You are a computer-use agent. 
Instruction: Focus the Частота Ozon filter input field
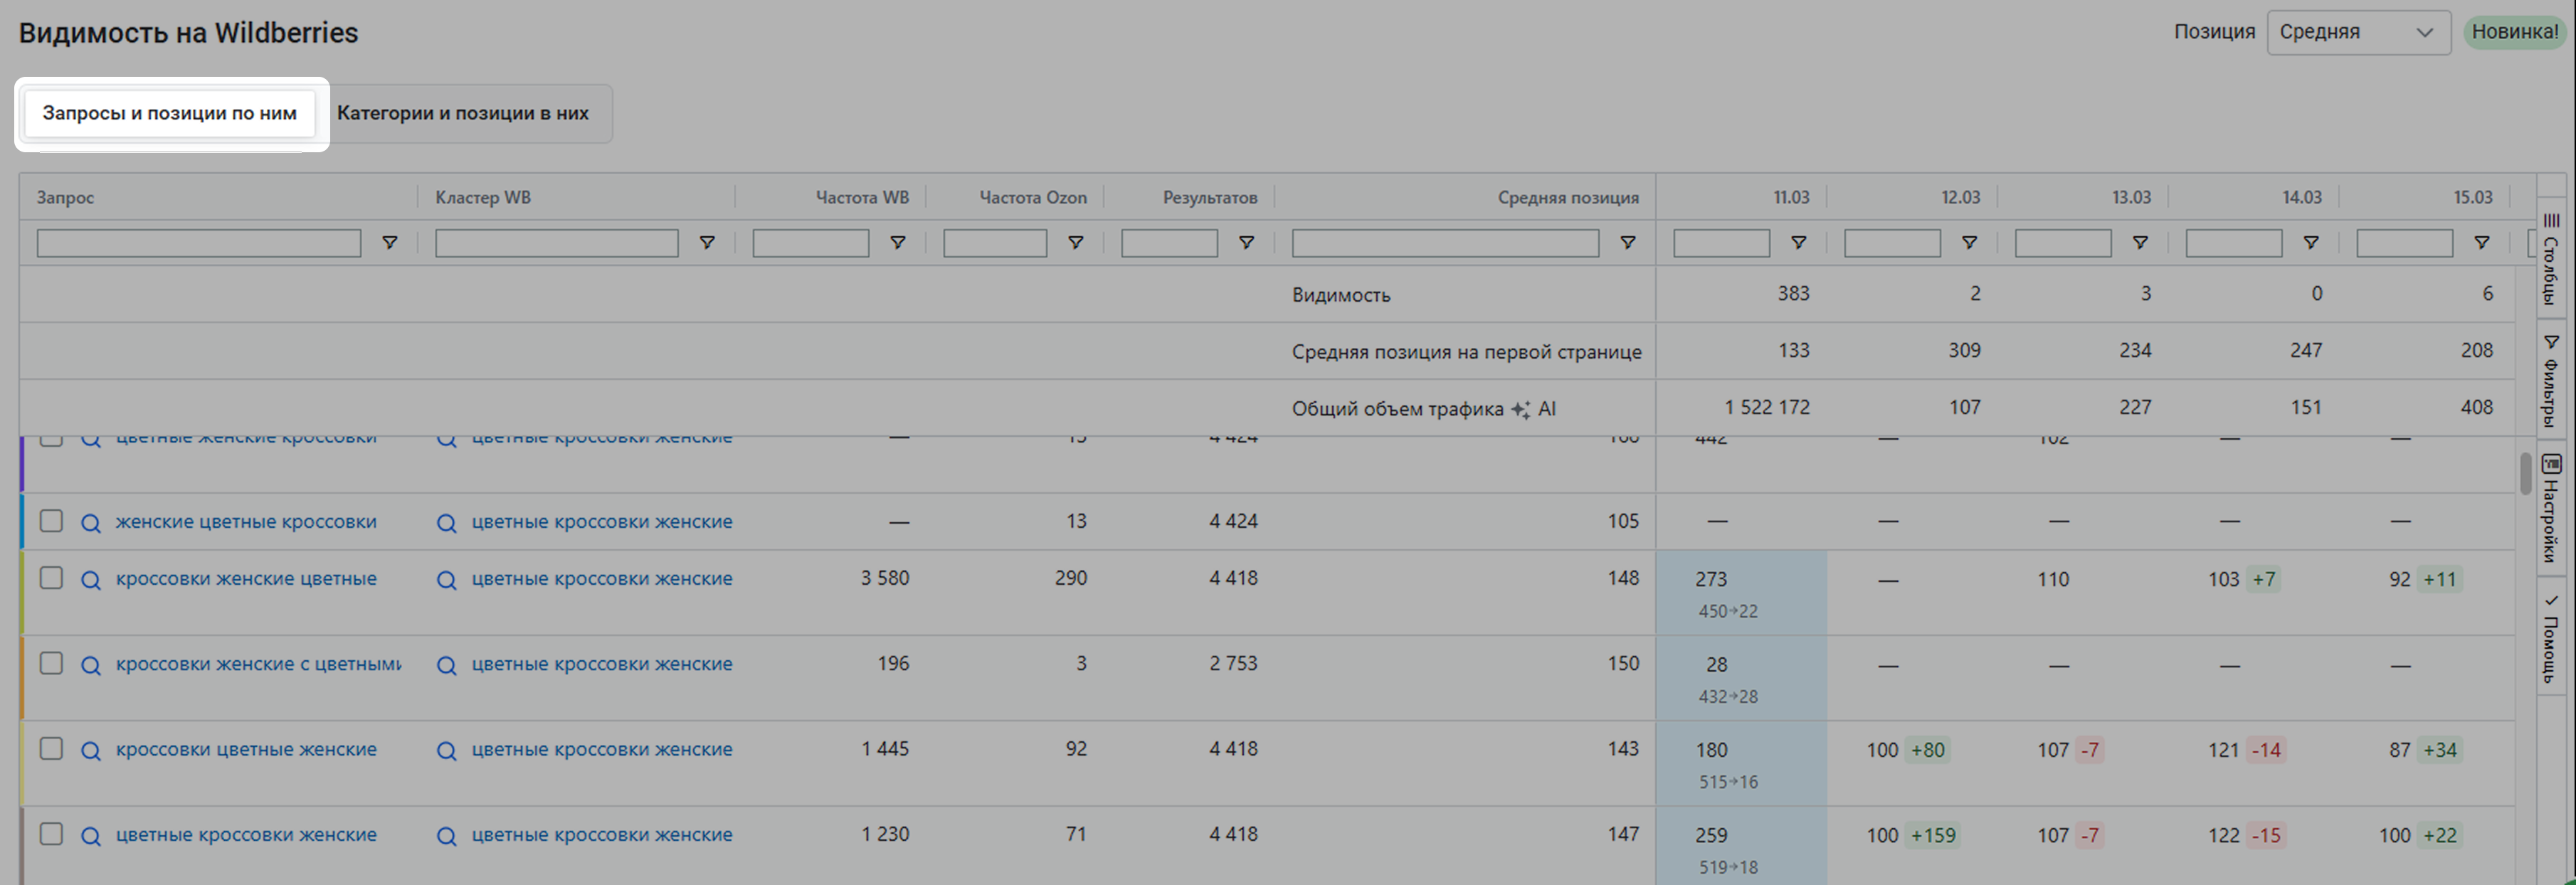tap(995, 243)
